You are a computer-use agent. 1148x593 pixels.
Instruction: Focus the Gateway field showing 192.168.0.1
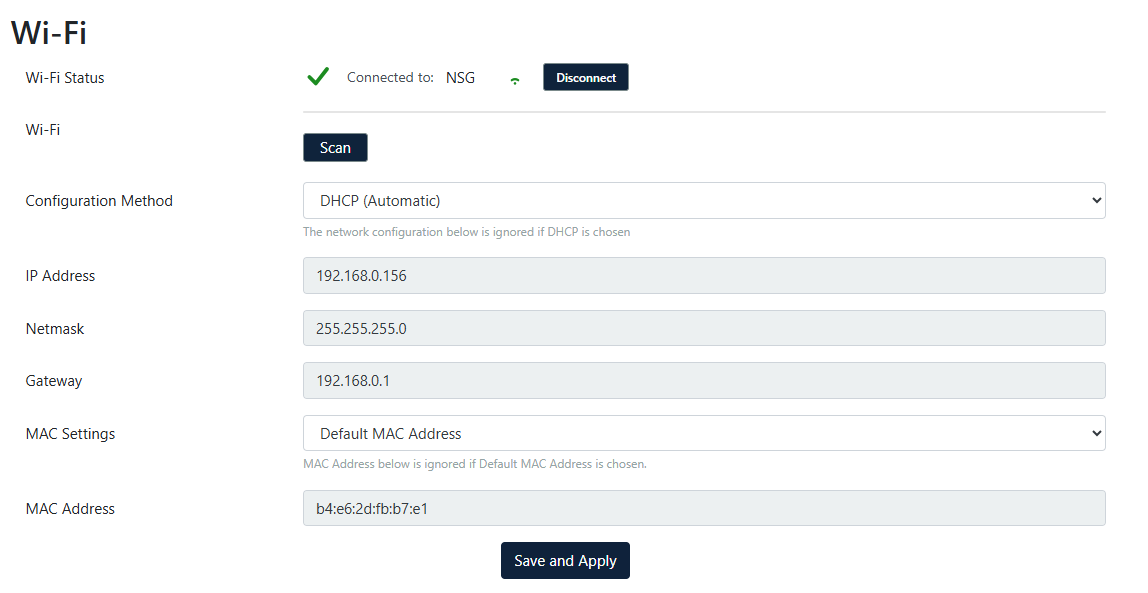[703, 381]
